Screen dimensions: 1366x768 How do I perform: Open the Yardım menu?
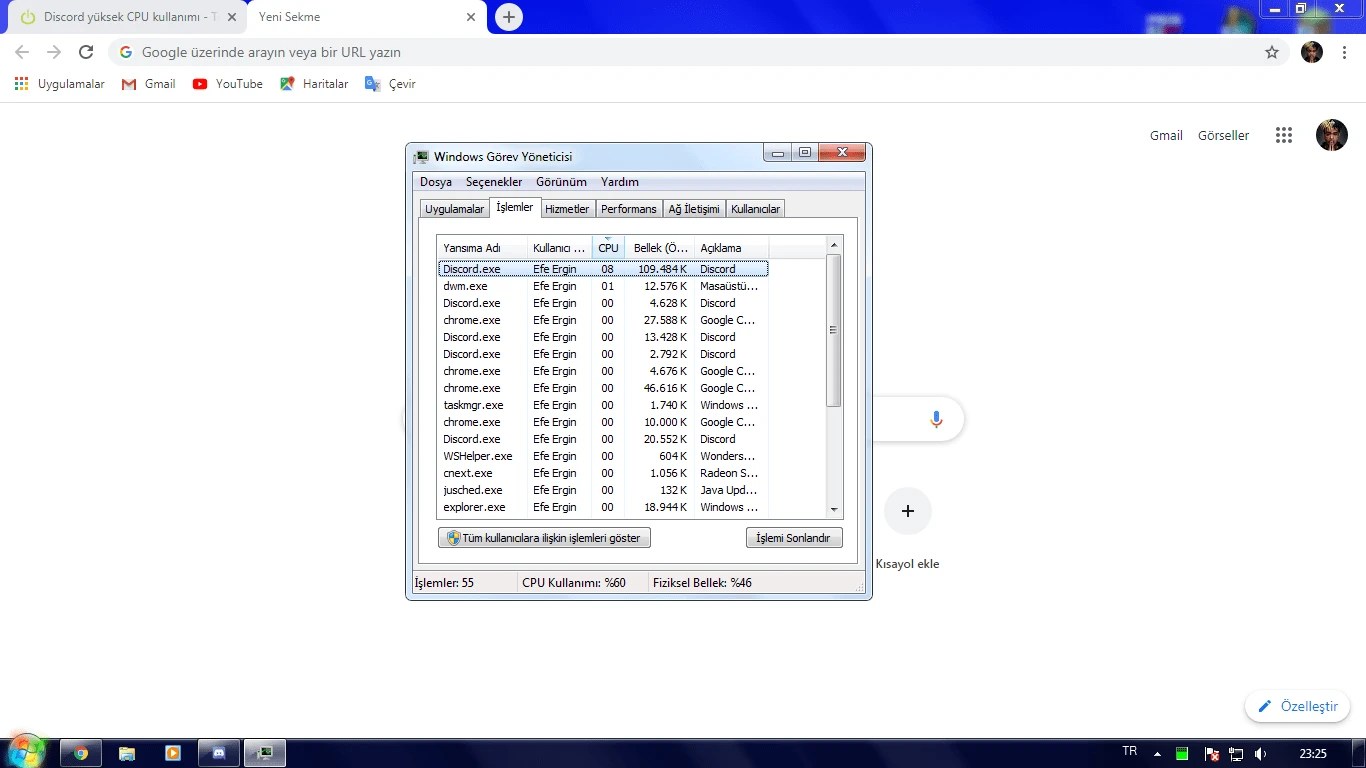[x=620, y=182]
